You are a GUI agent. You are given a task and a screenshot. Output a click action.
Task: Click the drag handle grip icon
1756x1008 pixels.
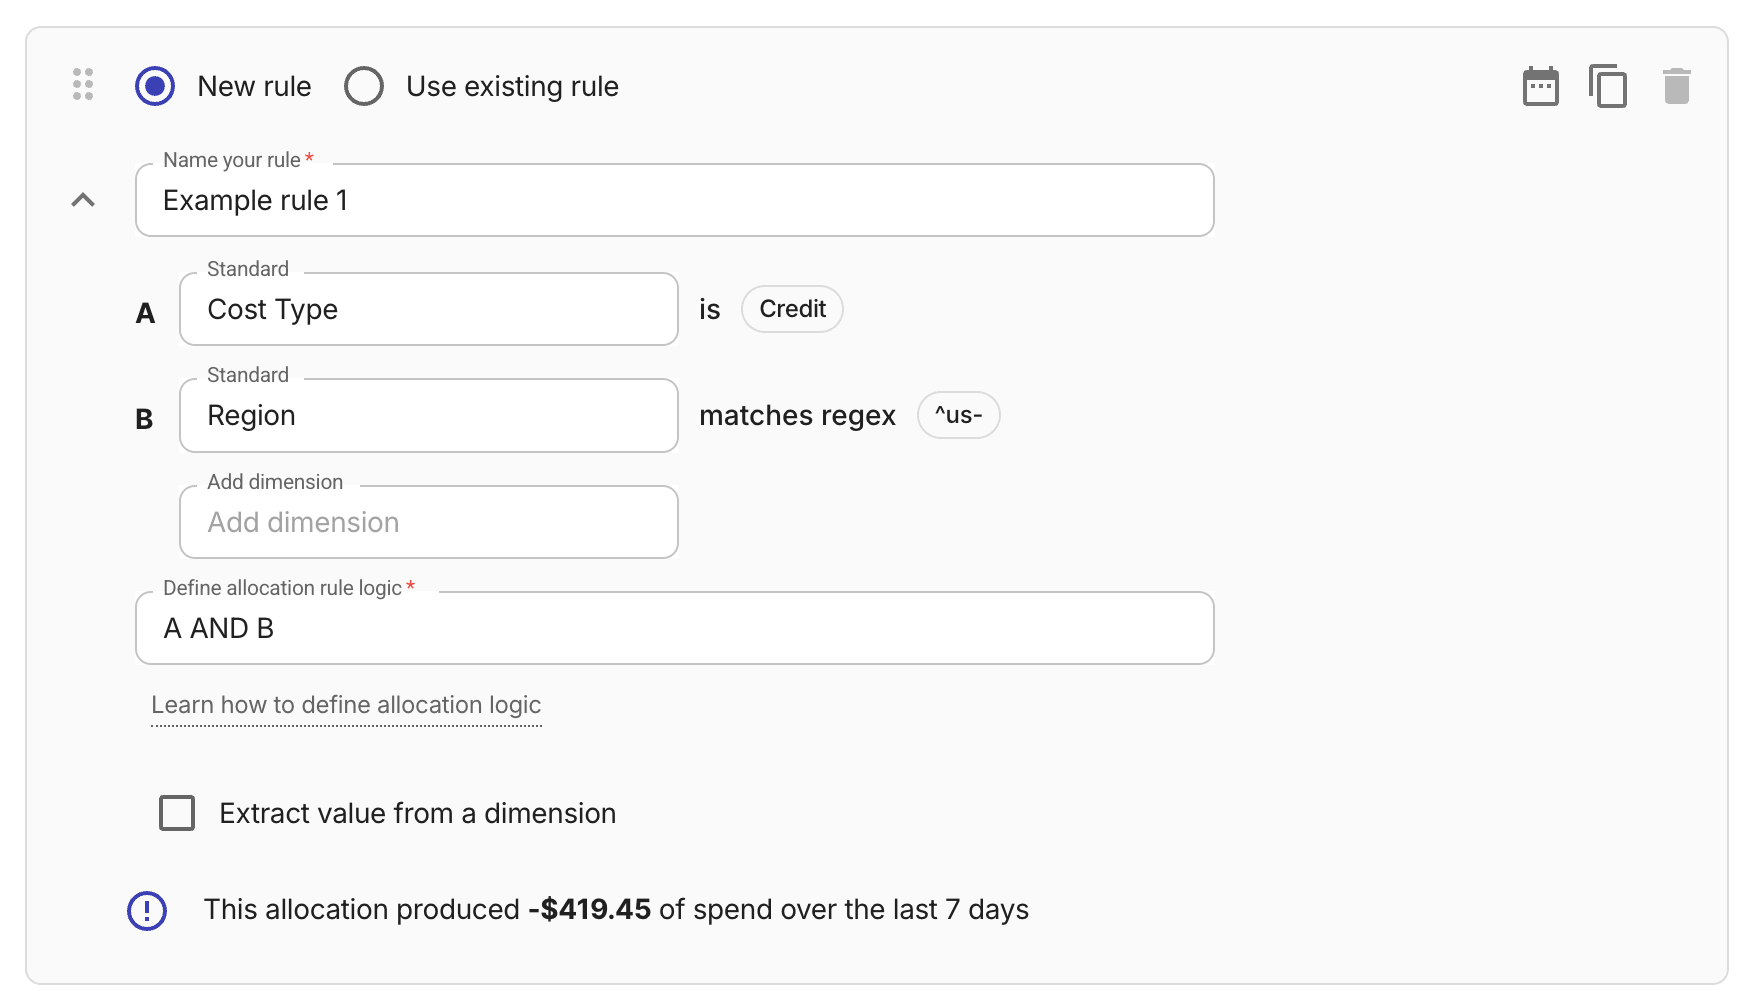[x=83, y=84]
